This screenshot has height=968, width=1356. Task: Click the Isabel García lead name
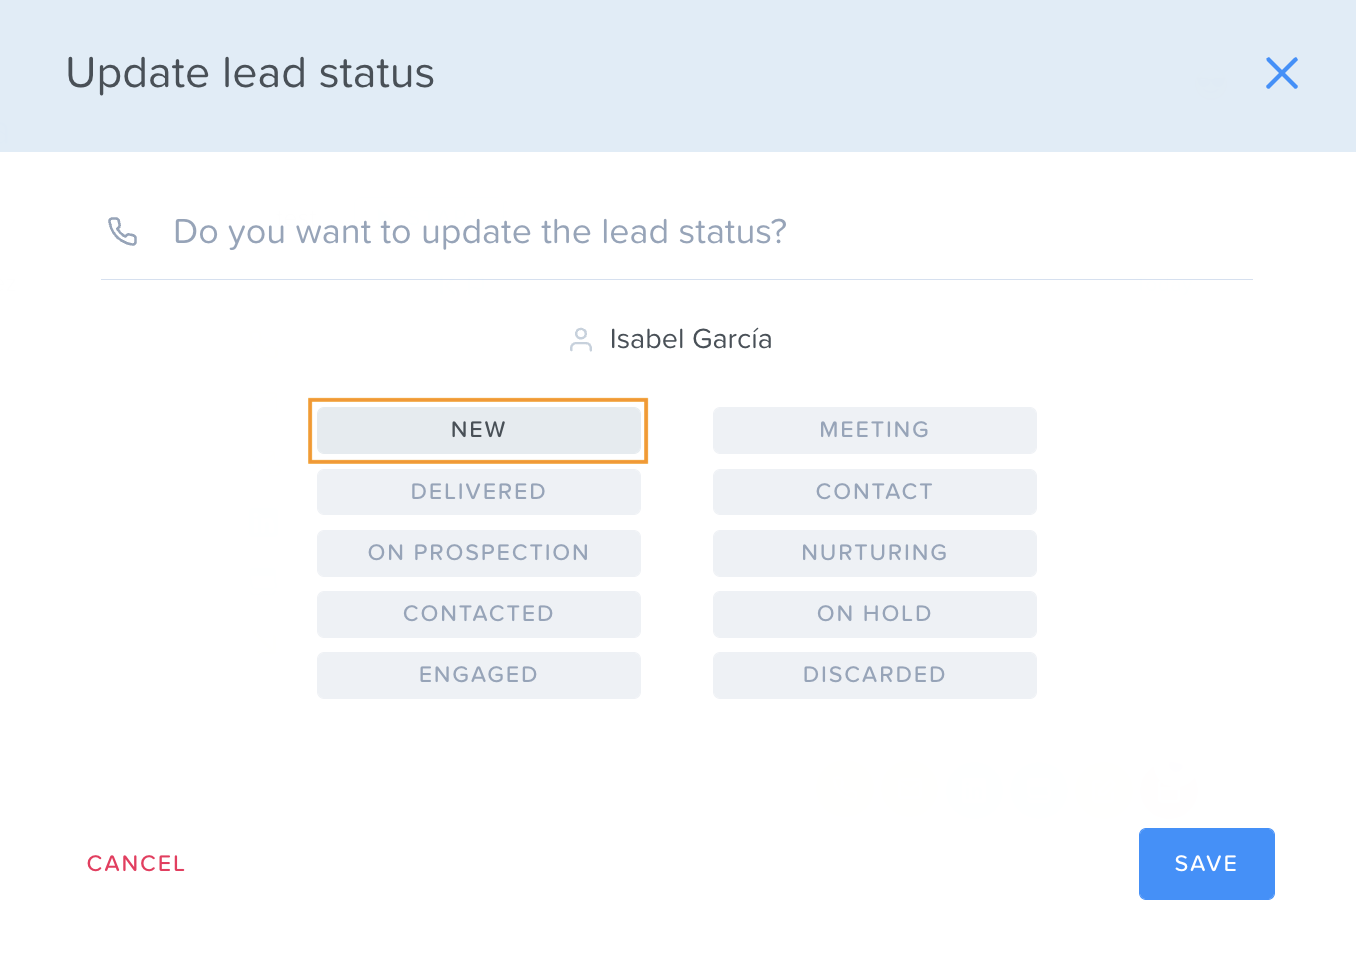(690, 340)
